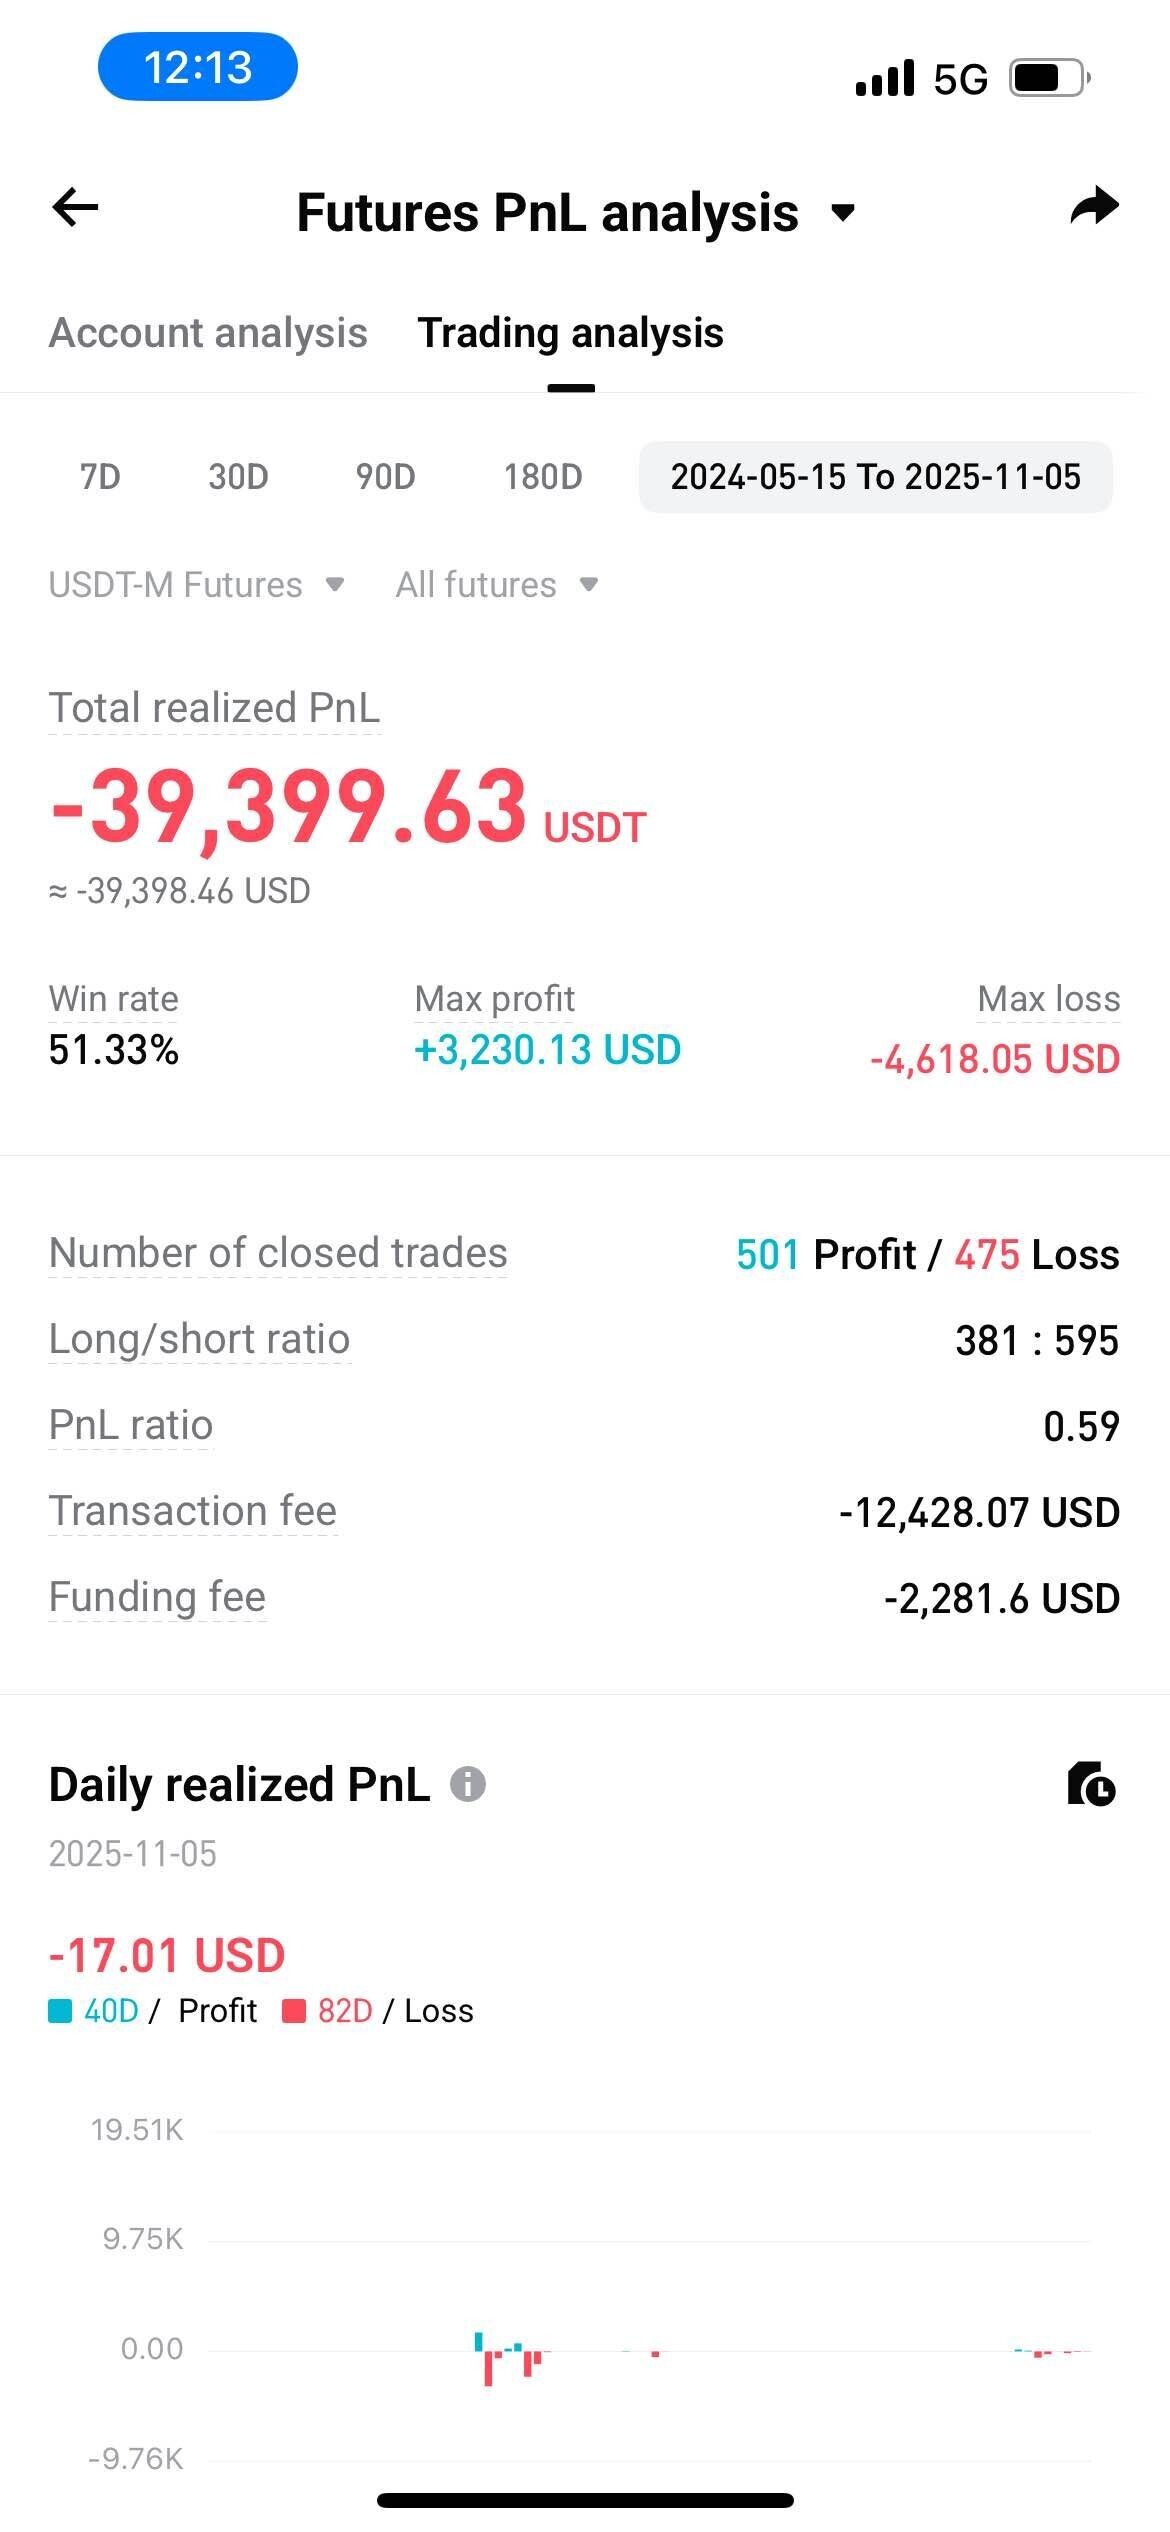Open the All futures filter dropdown
The image size is (1170, 2532).
[496, 584]
